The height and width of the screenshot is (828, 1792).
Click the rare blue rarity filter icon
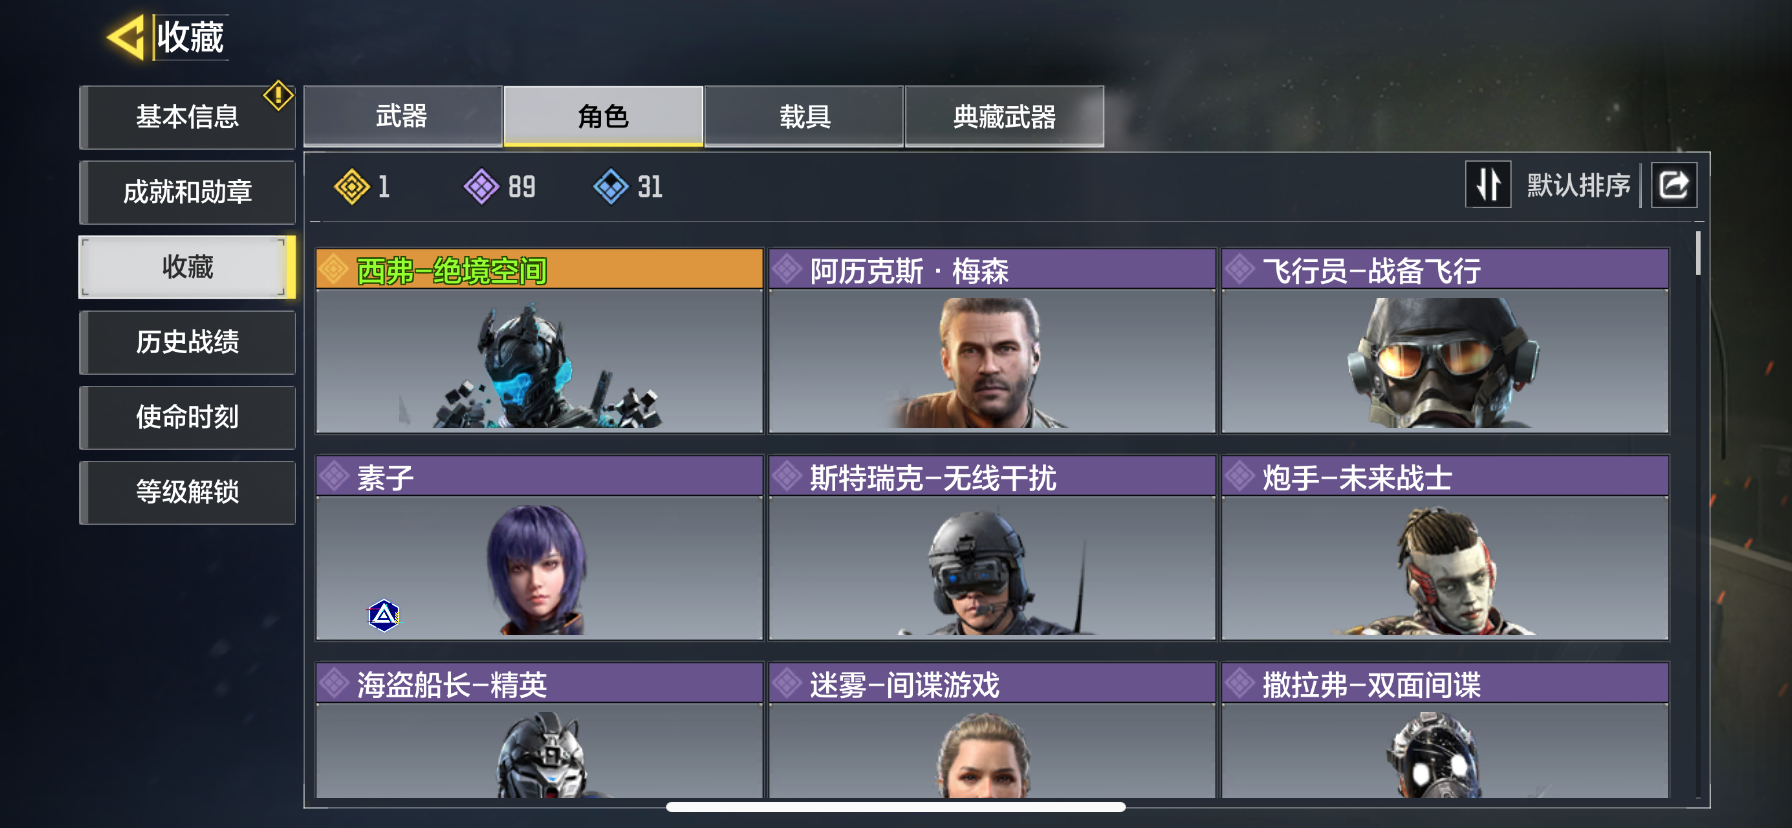611,186
